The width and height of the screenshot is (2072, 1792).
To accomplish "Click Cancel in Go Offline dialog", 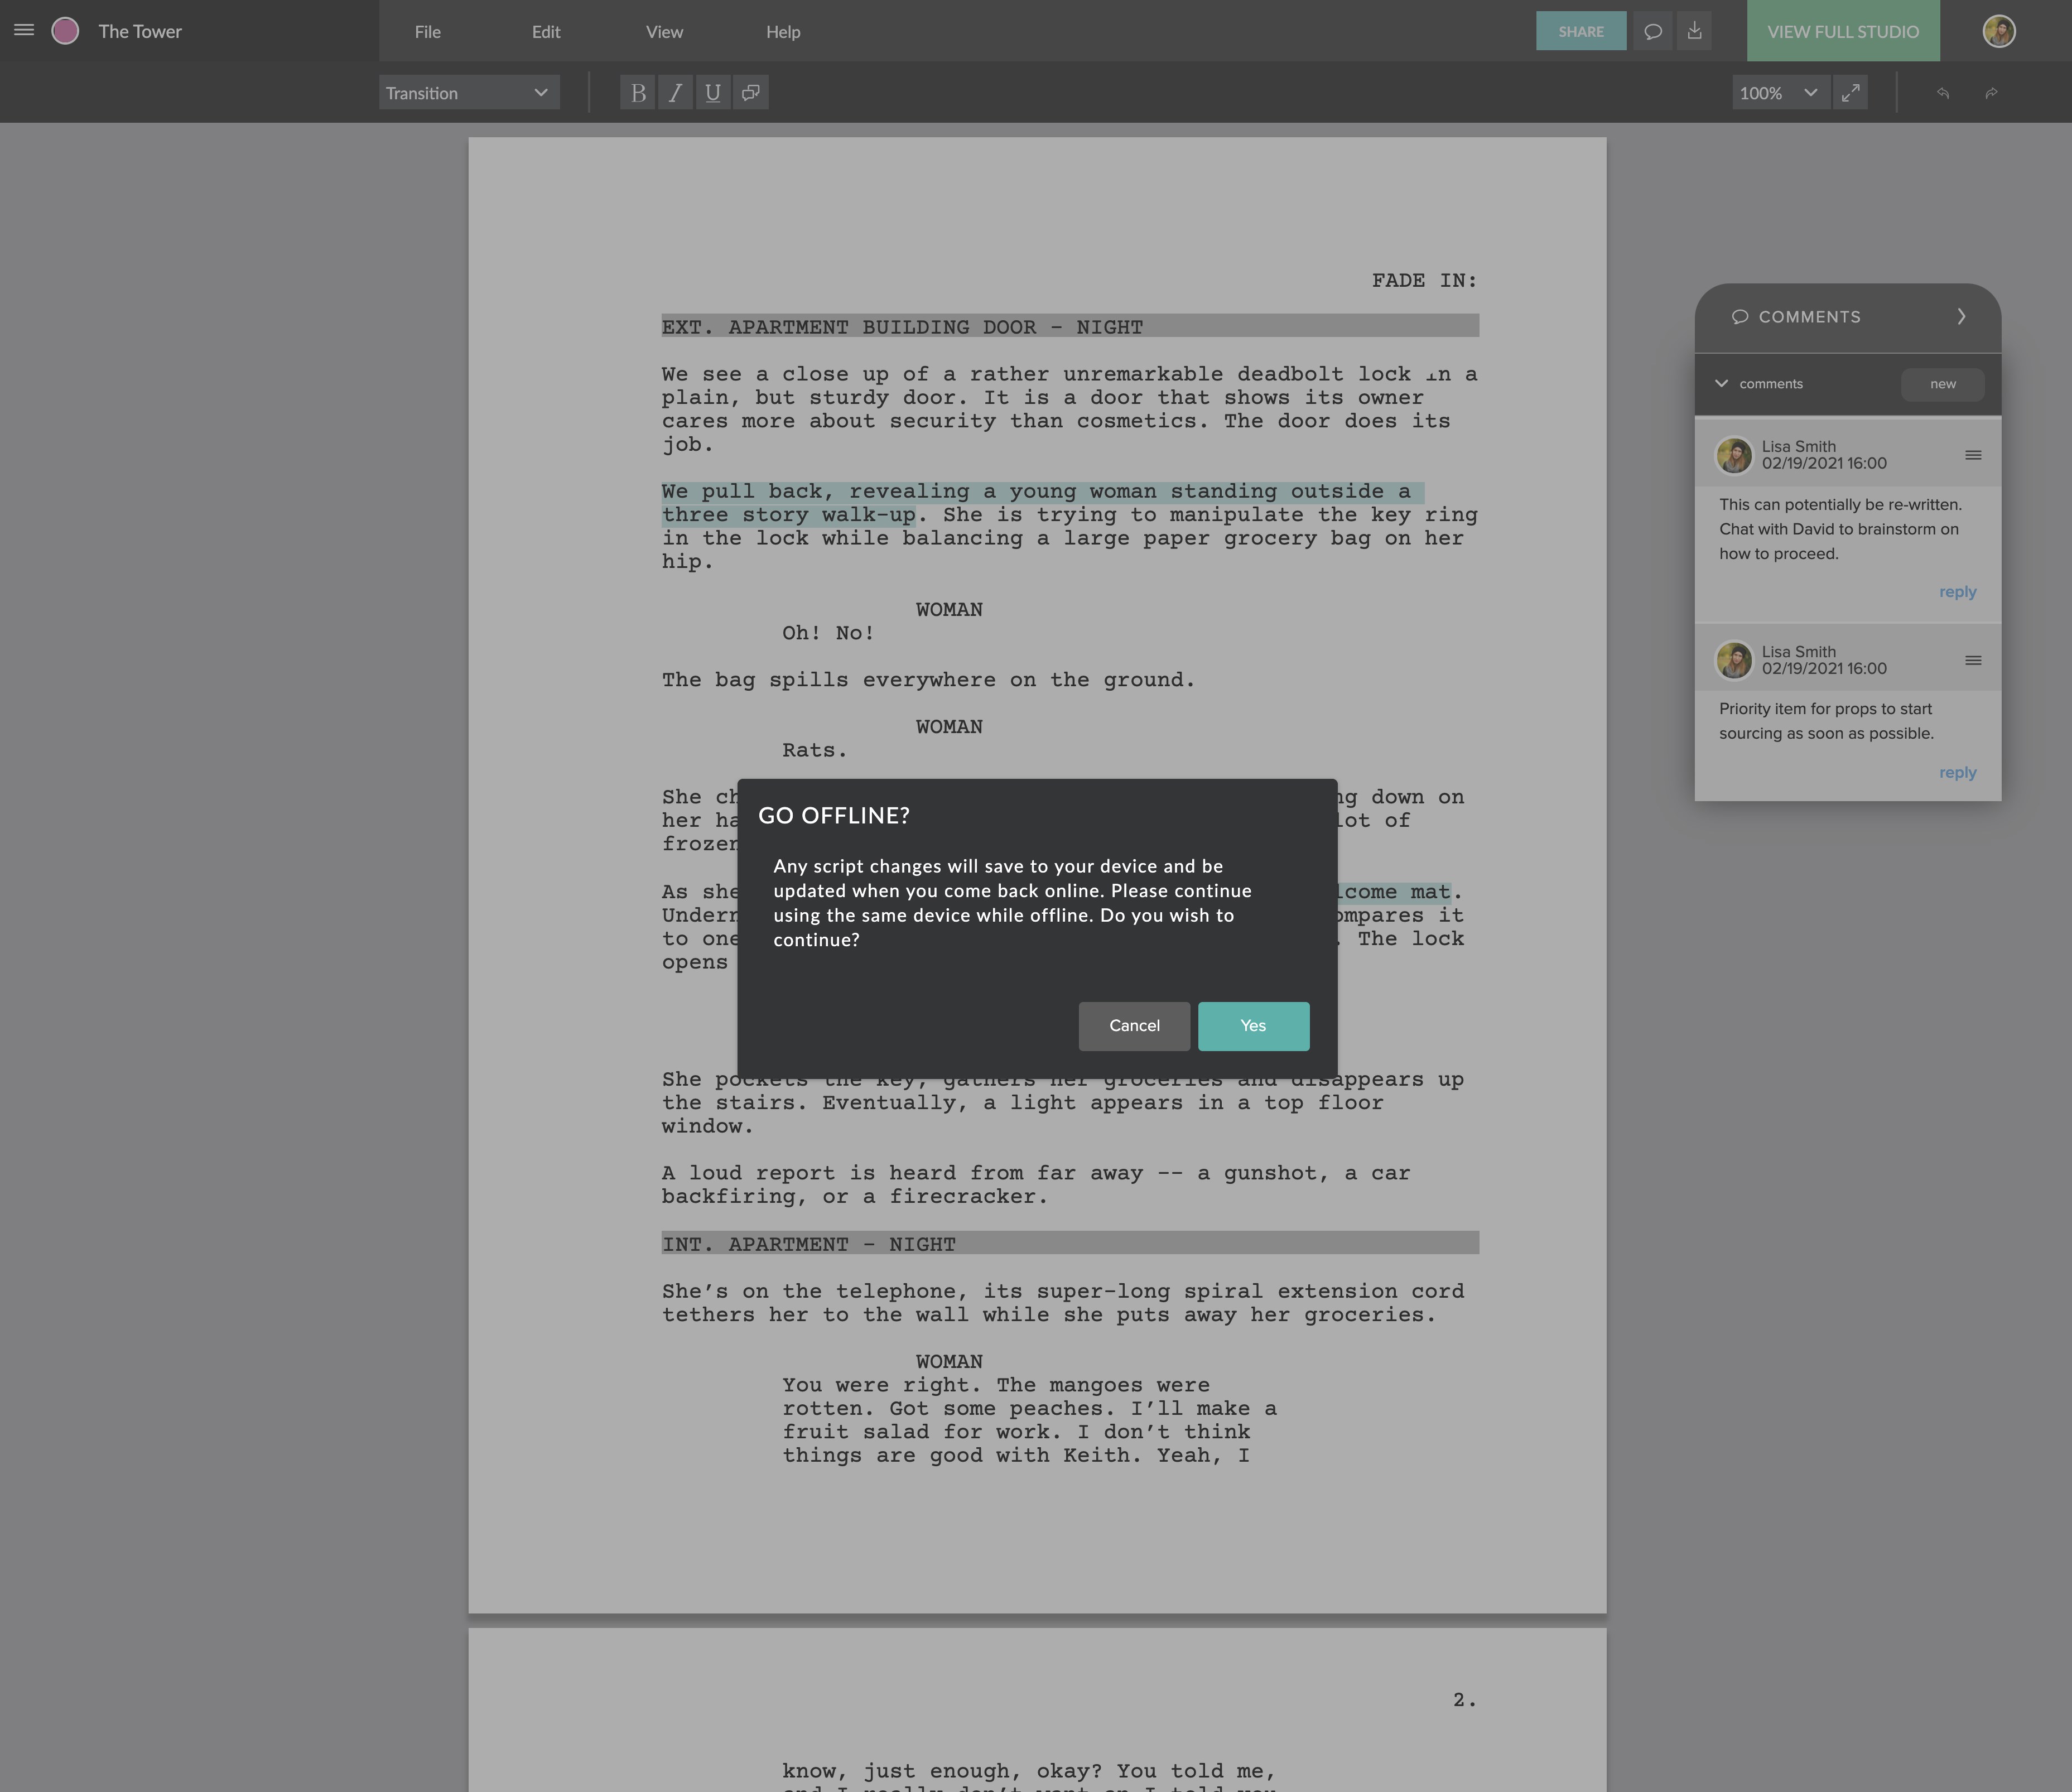I will tap(1134, 1026).
